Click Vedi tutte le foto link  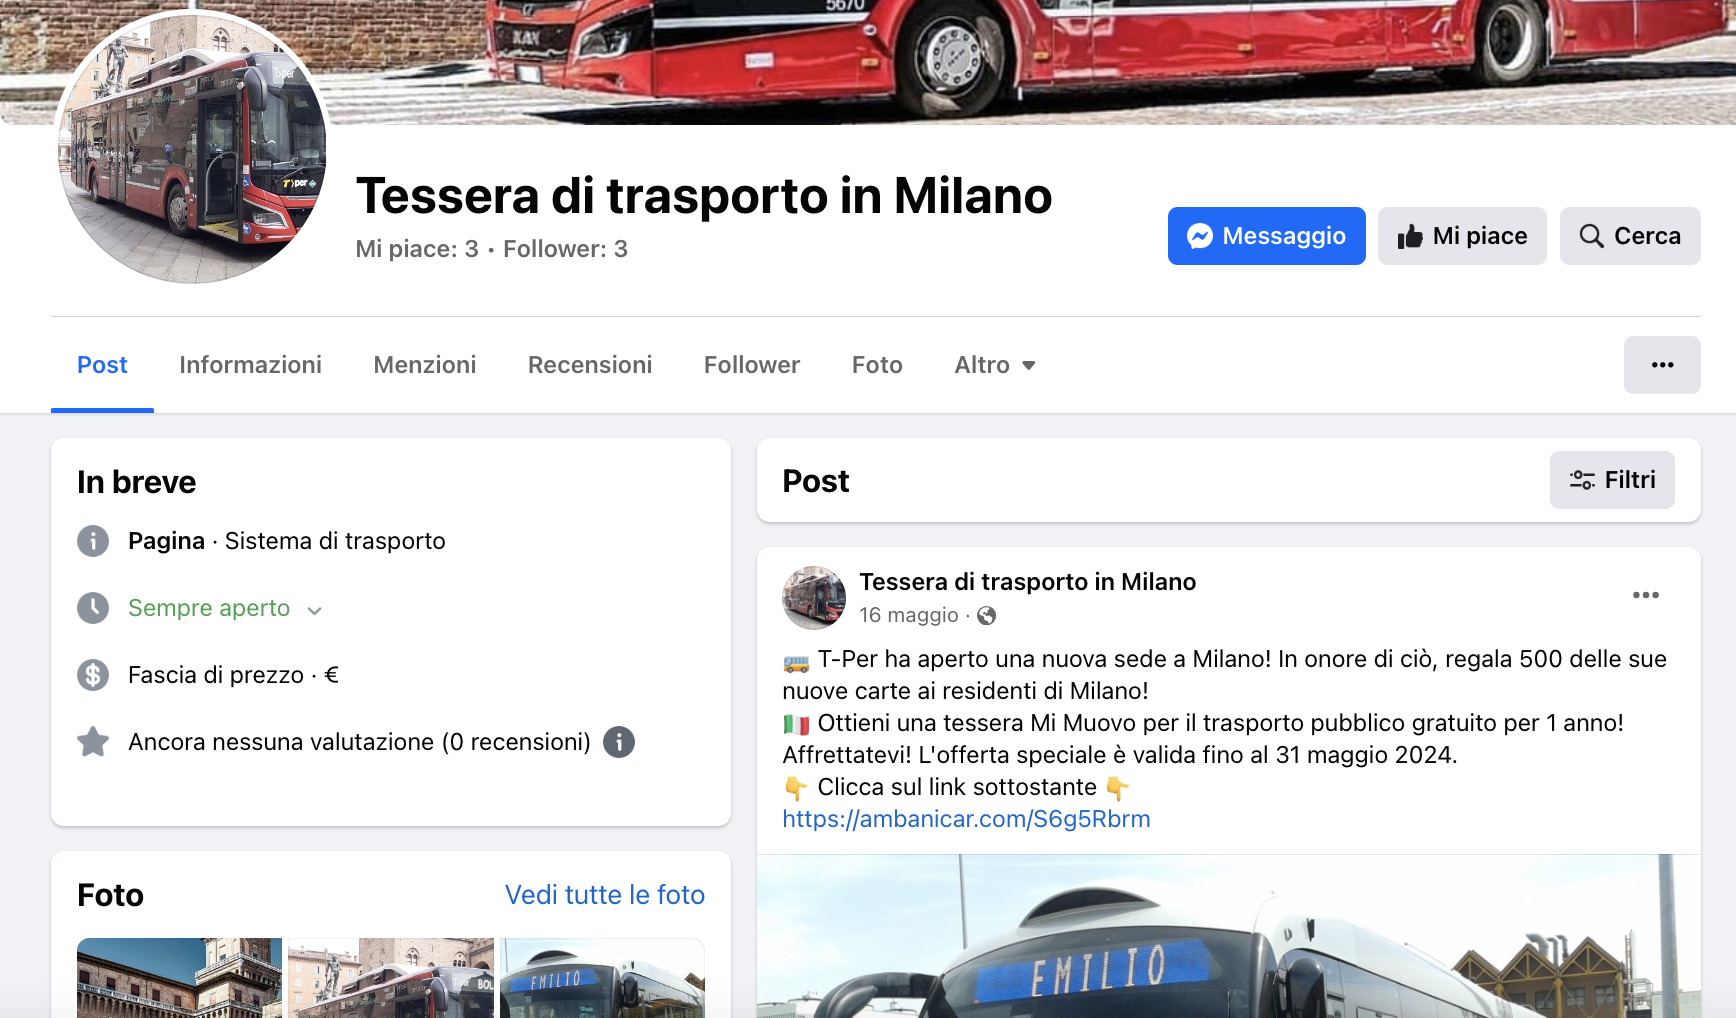(605, 895)
